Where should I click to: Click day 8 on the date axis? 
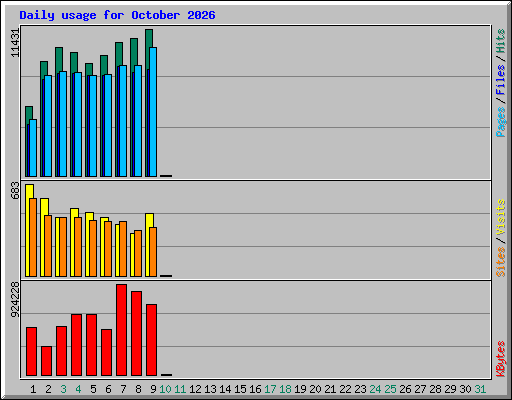point(138,389)
